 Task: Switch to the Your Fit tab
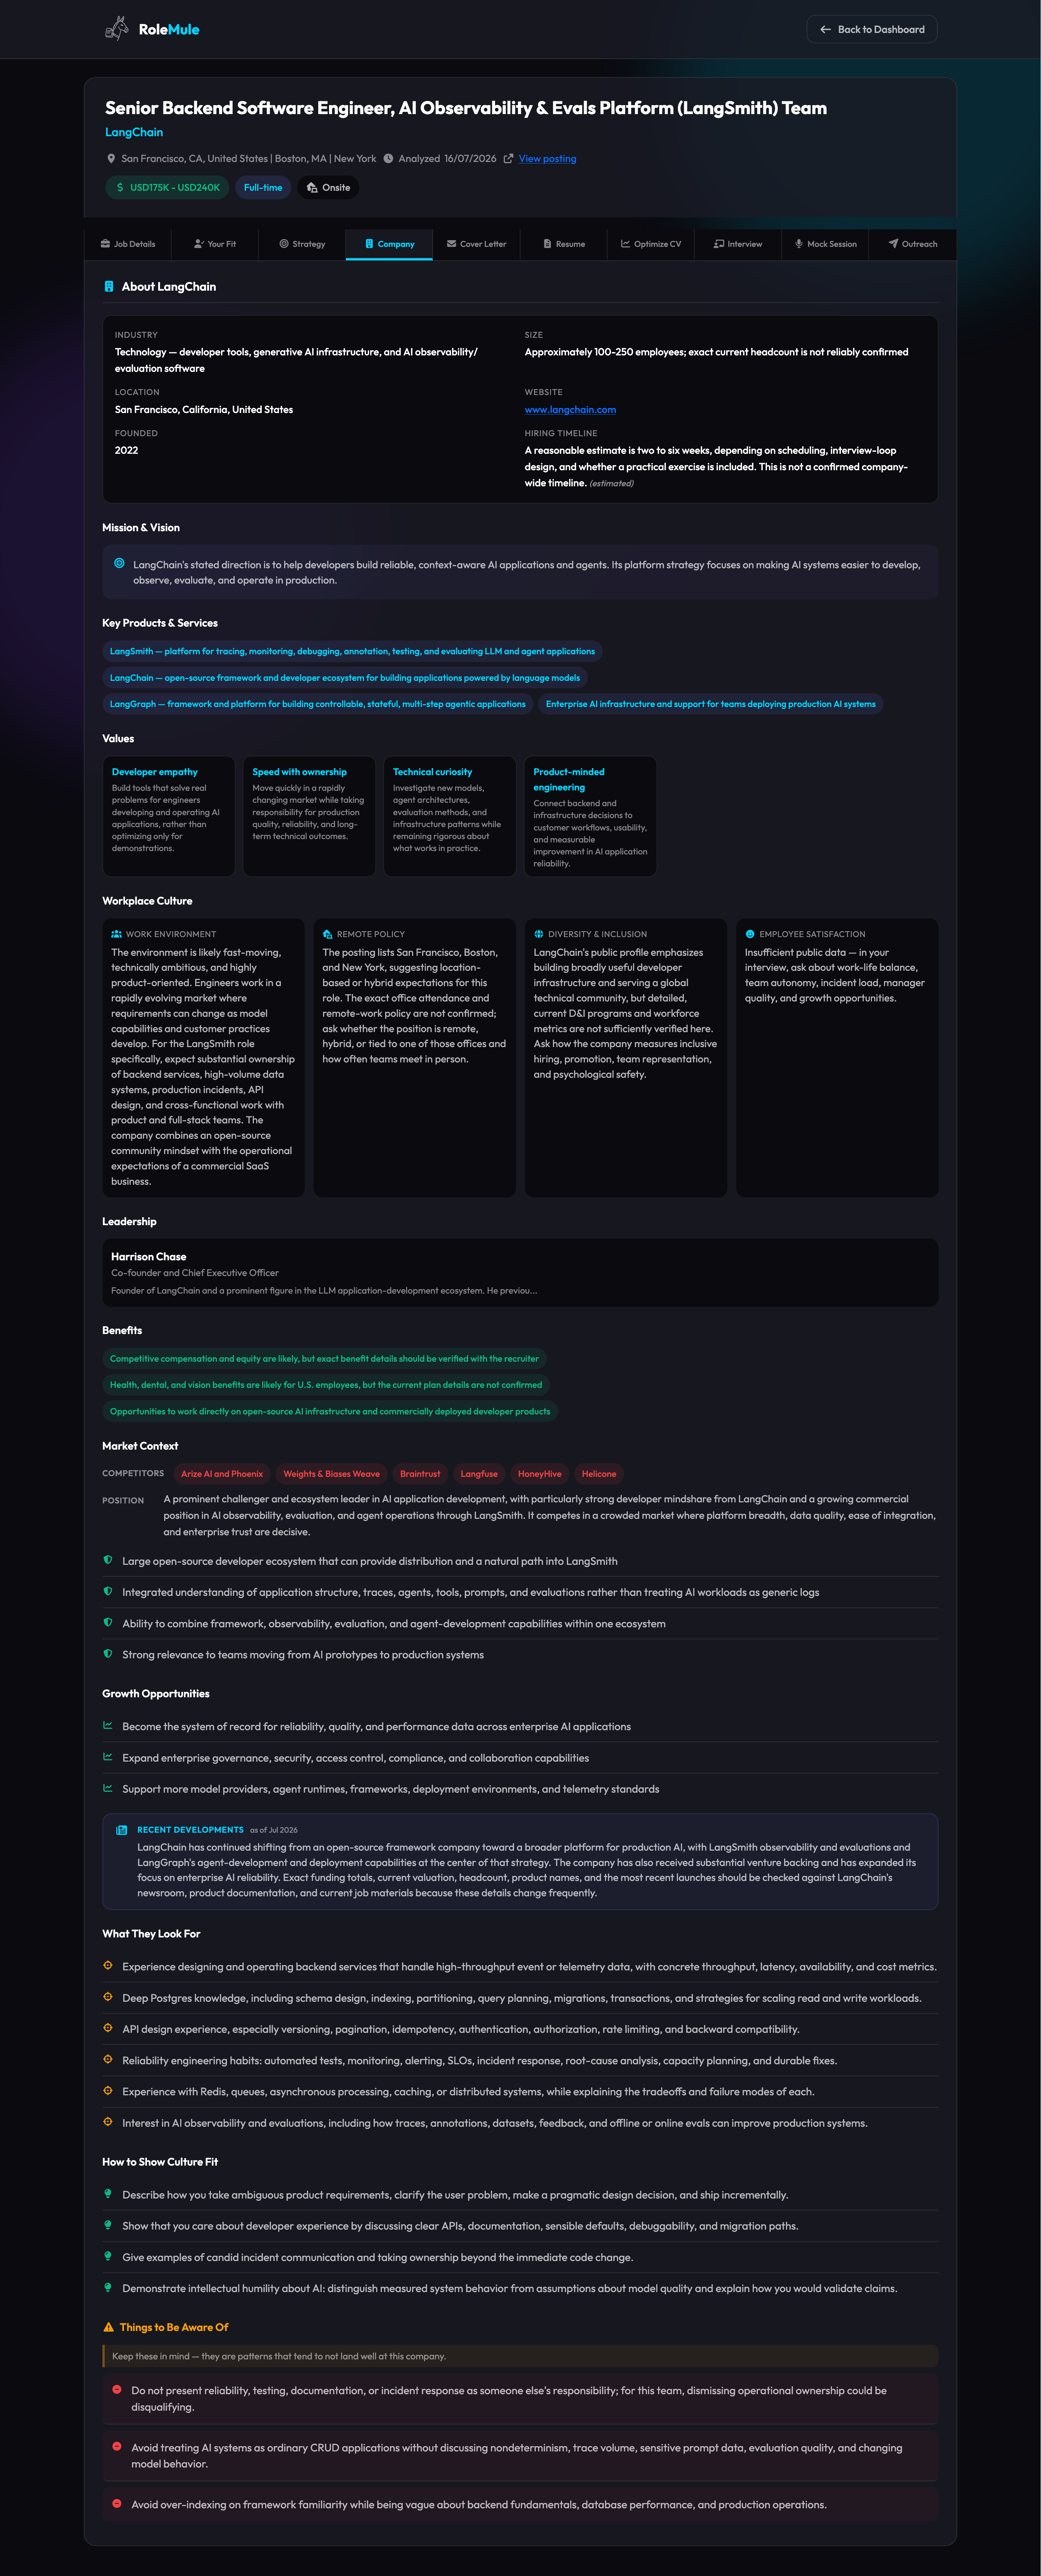pos(215,244)
